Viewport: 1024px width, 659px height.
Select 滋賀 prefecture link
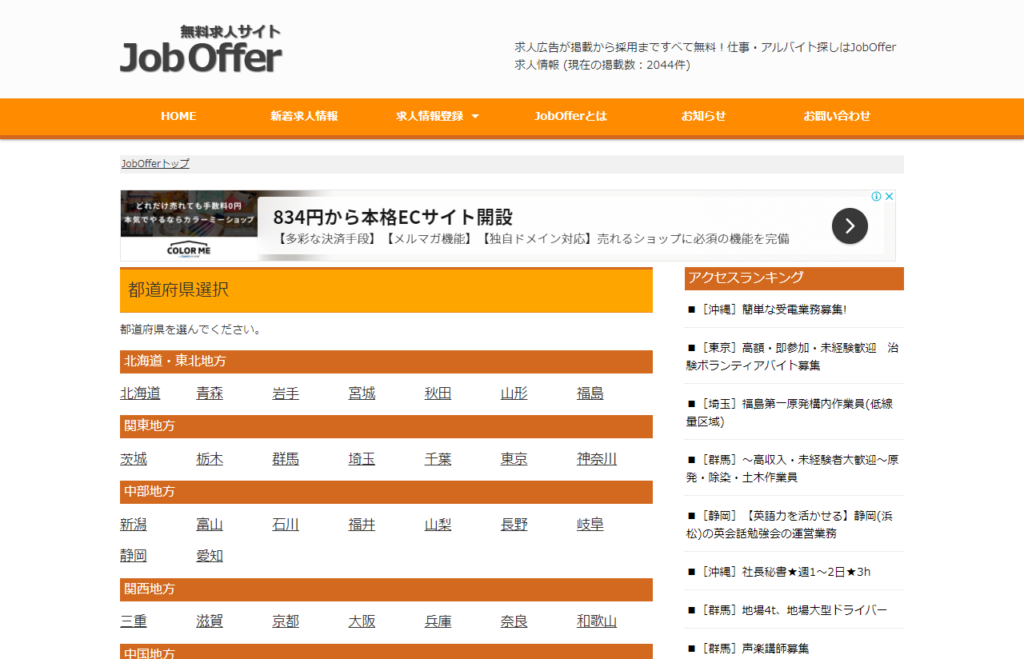pyautogui.click(x=210, y=621)
